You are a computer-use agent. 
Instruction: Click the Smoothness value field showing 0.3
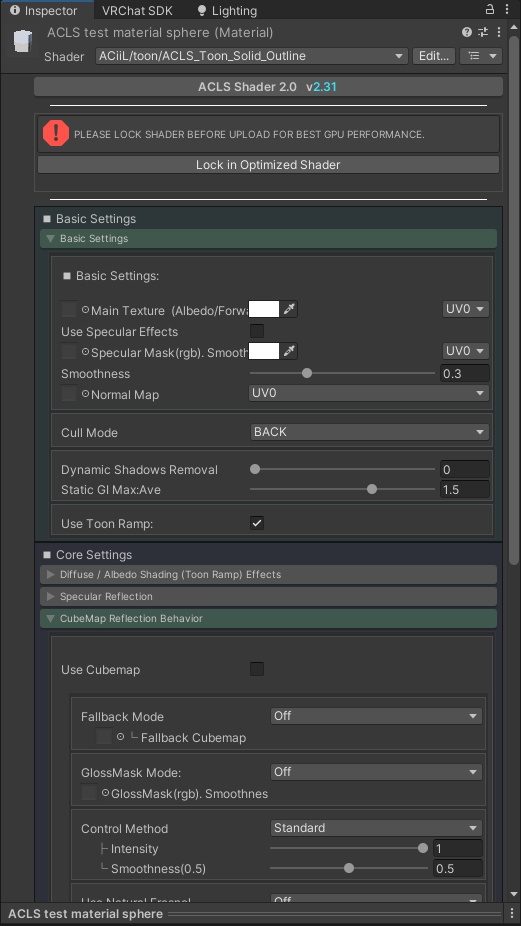coord(465,373)
